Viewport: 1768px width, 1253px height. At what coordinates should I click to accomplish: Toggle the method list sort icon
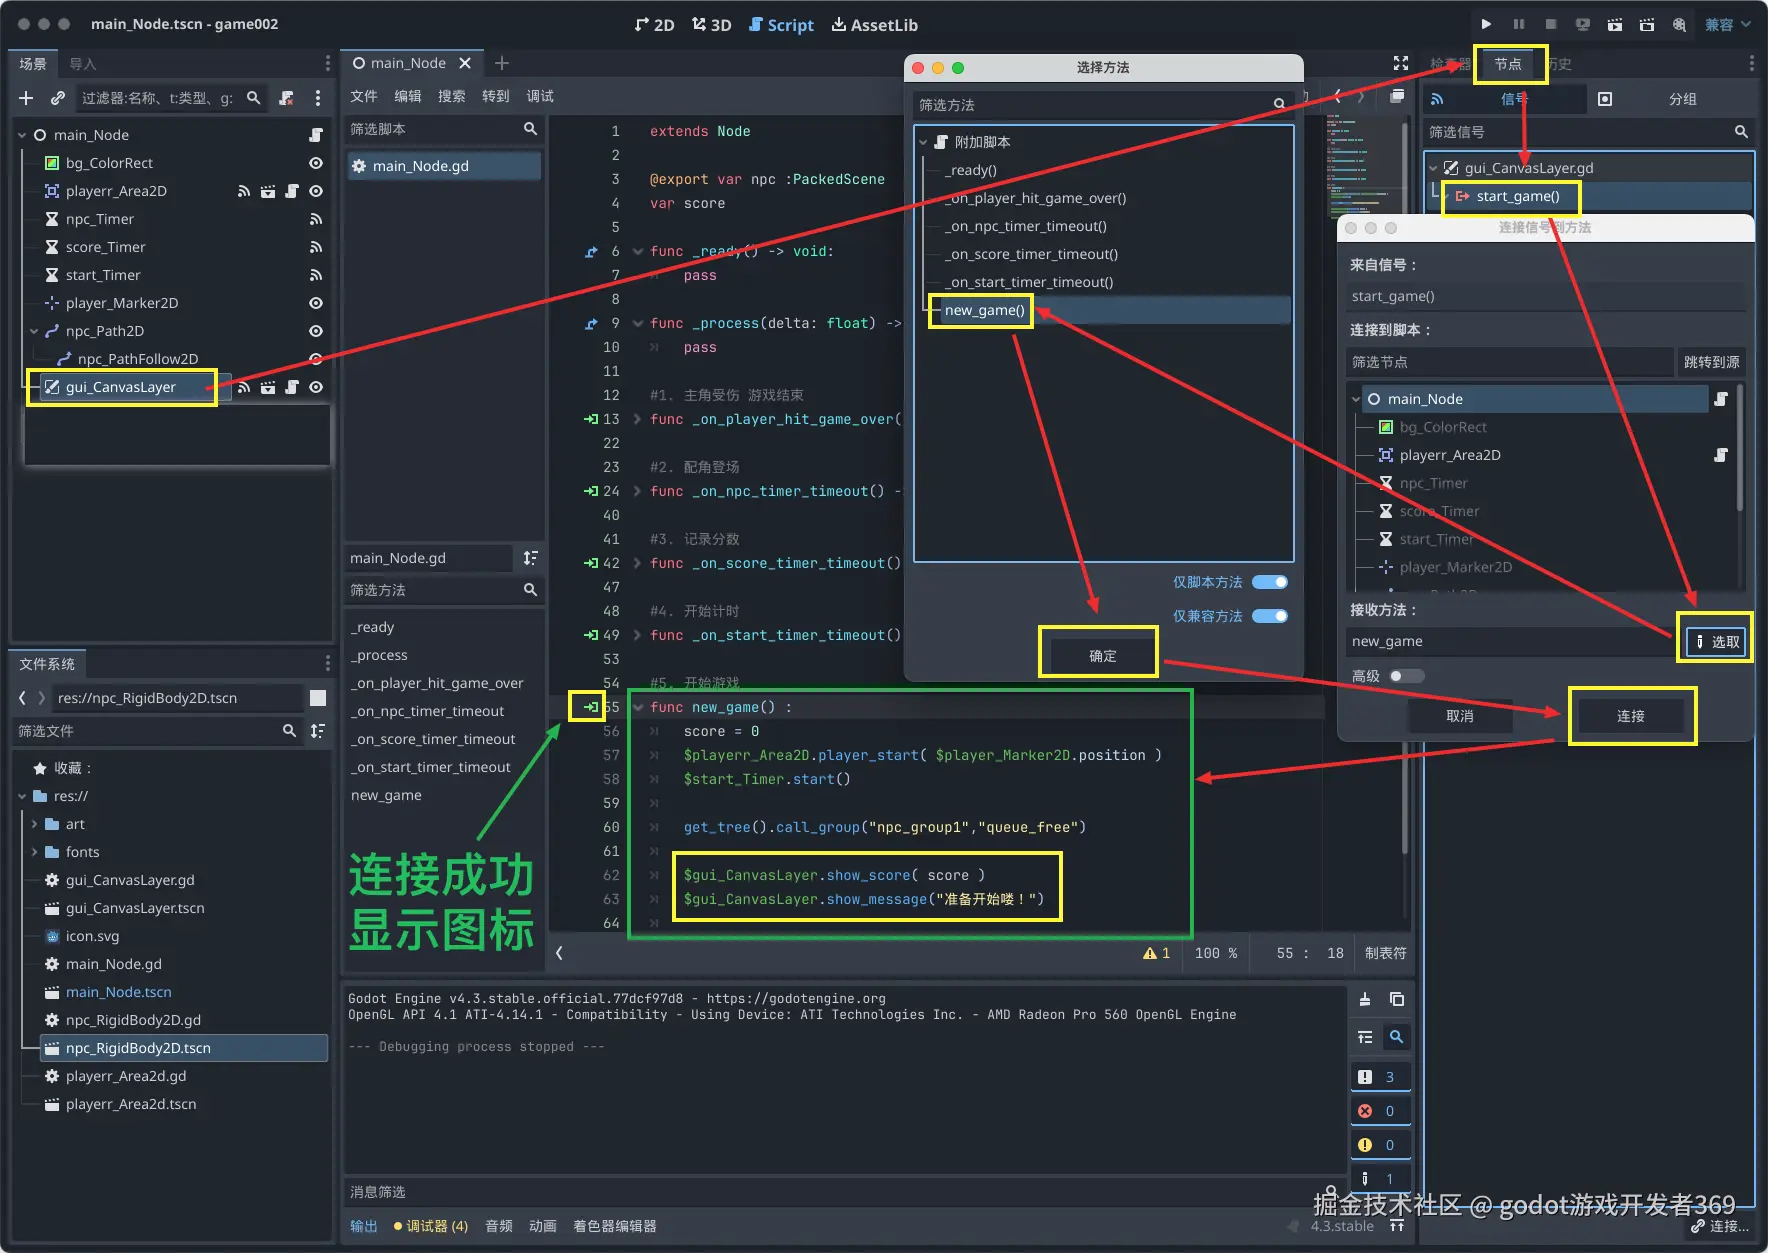(x=531, y=558)
